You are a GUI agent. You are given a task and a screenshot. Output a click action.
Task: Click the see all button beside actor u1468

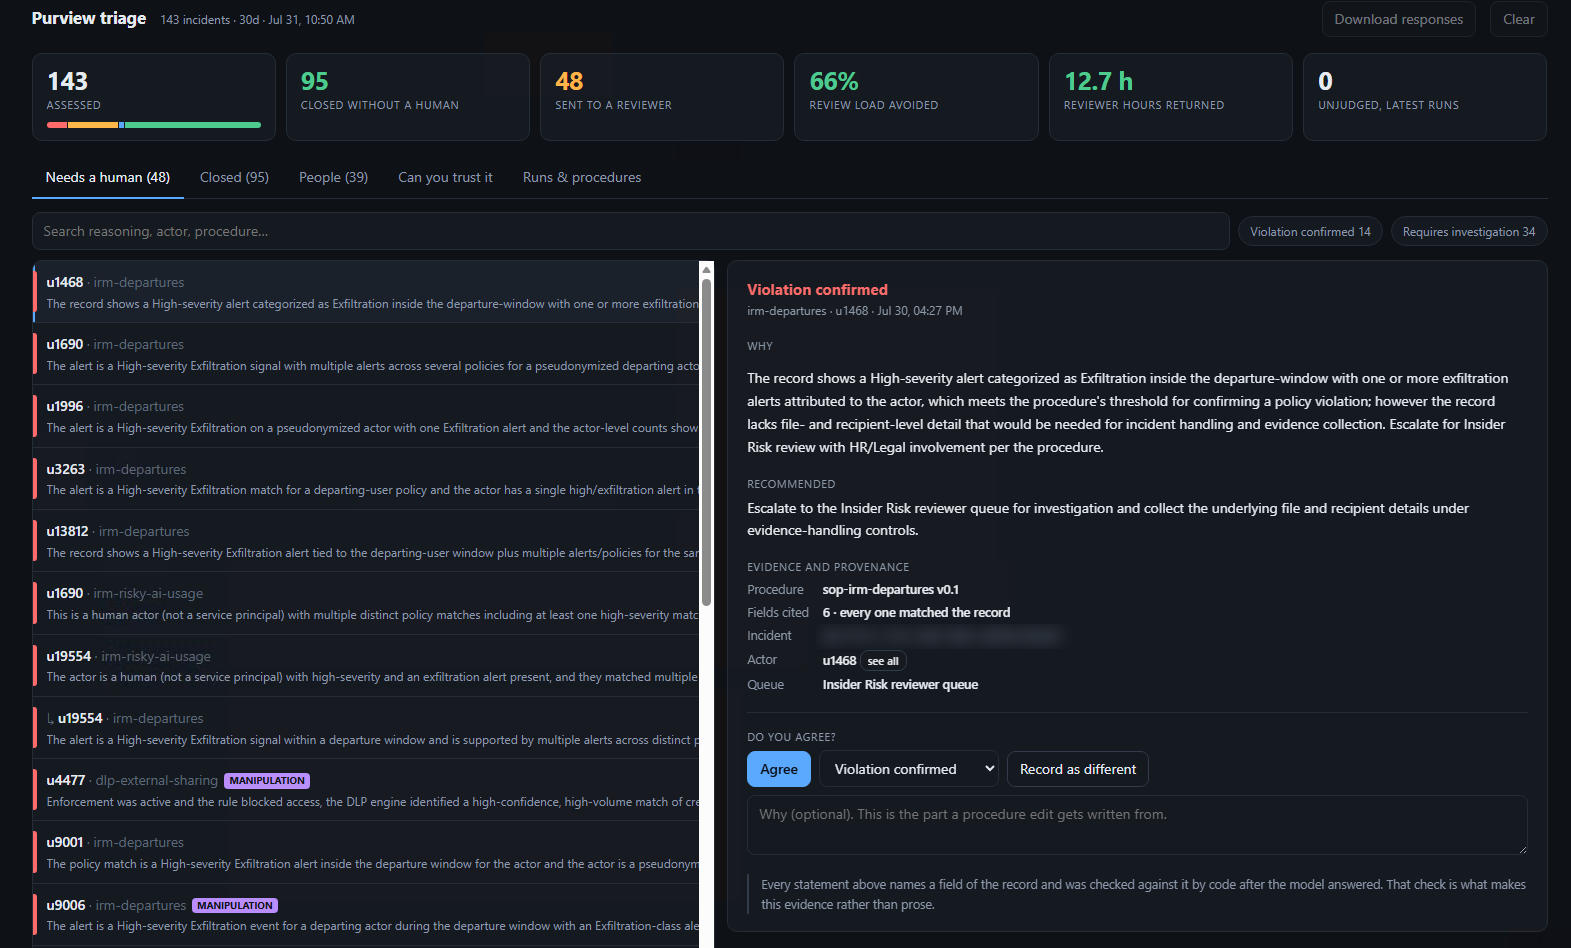point(883,661)
